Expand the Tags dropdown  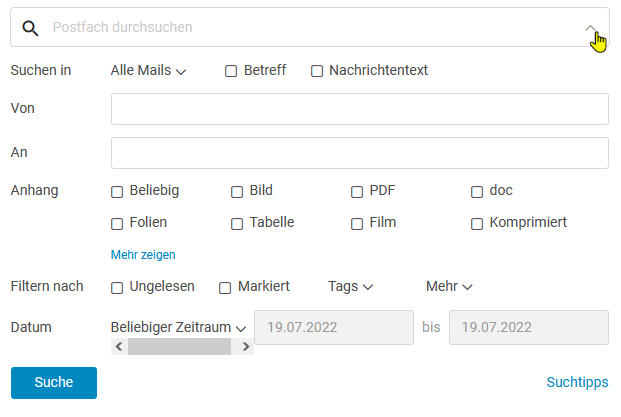[351, 286]
